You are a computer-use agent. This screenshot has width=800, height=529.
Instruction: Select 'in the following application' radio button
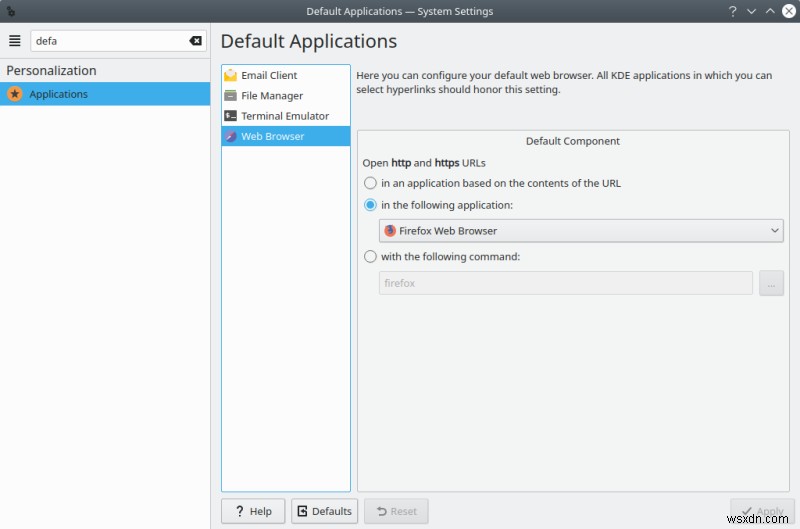tap(370, 205)
